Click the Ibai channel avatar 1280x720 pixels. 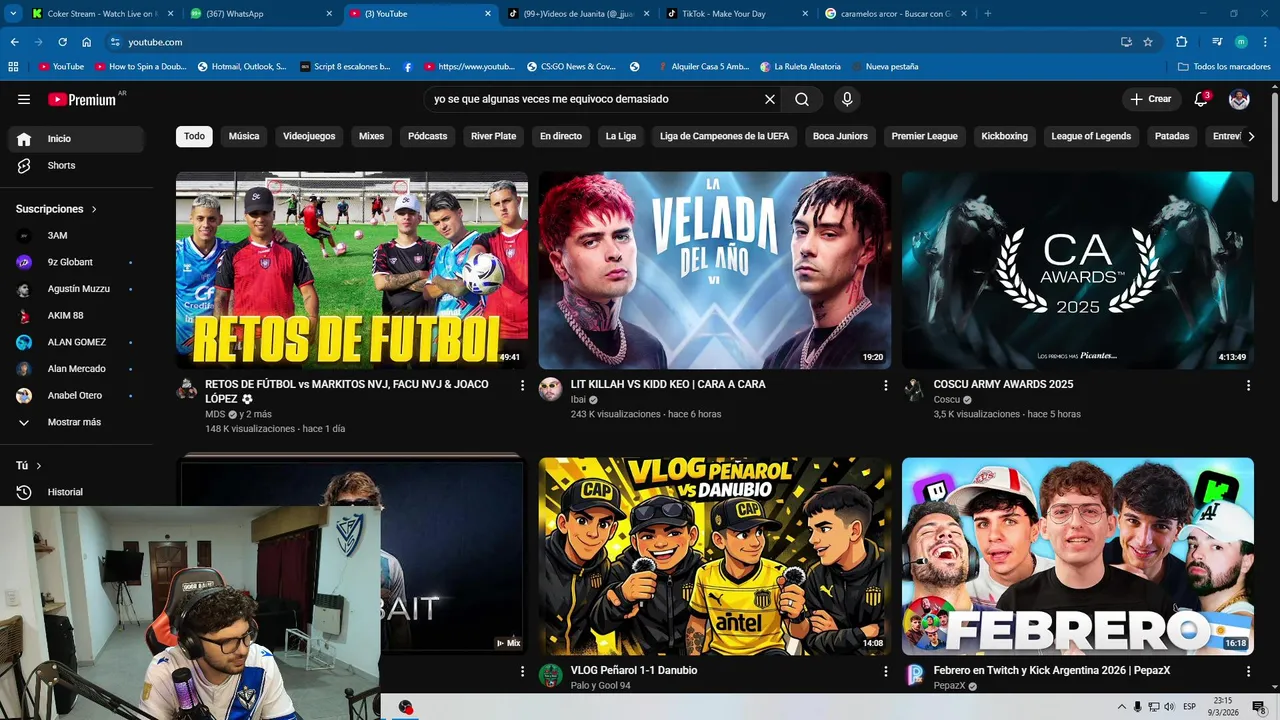click(x=551, y=390)
